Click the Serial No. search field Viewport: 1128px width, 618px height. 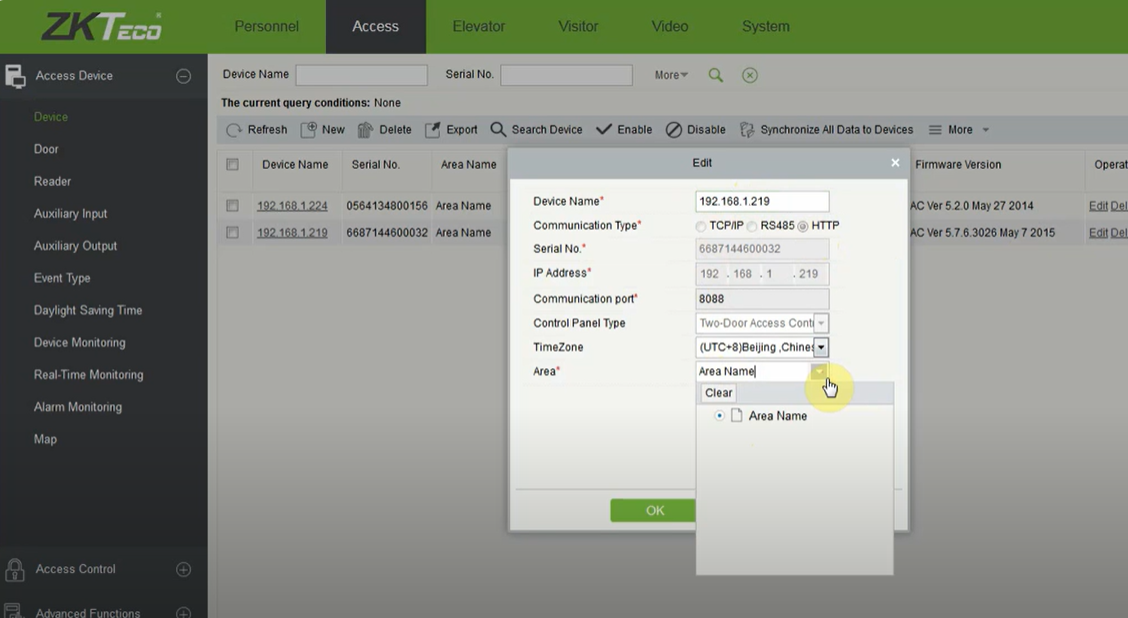coord(567,75)
